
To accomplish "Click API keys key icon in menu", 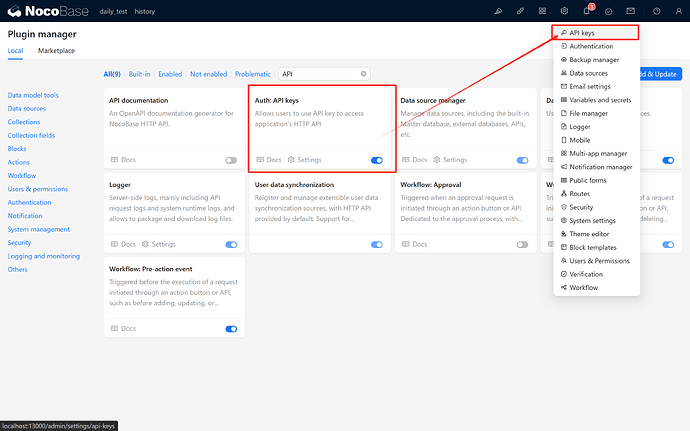I will (564, 33).
